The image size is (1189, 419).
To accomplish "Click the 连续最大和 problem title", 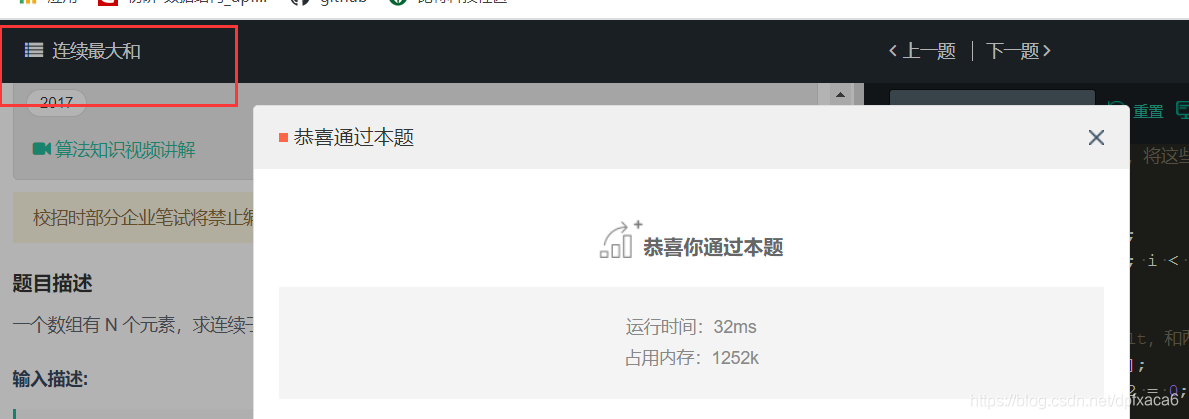I will click(x=96, y=51).
